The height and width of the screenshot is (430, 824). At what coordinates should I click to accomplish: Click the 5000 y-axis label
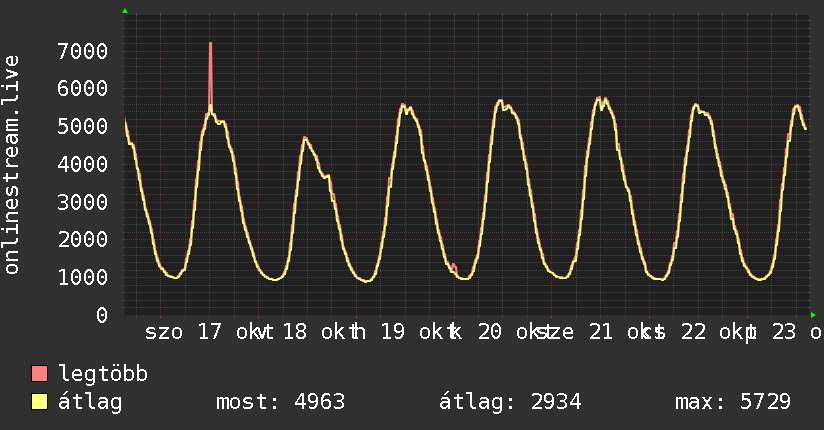(83, 126)
